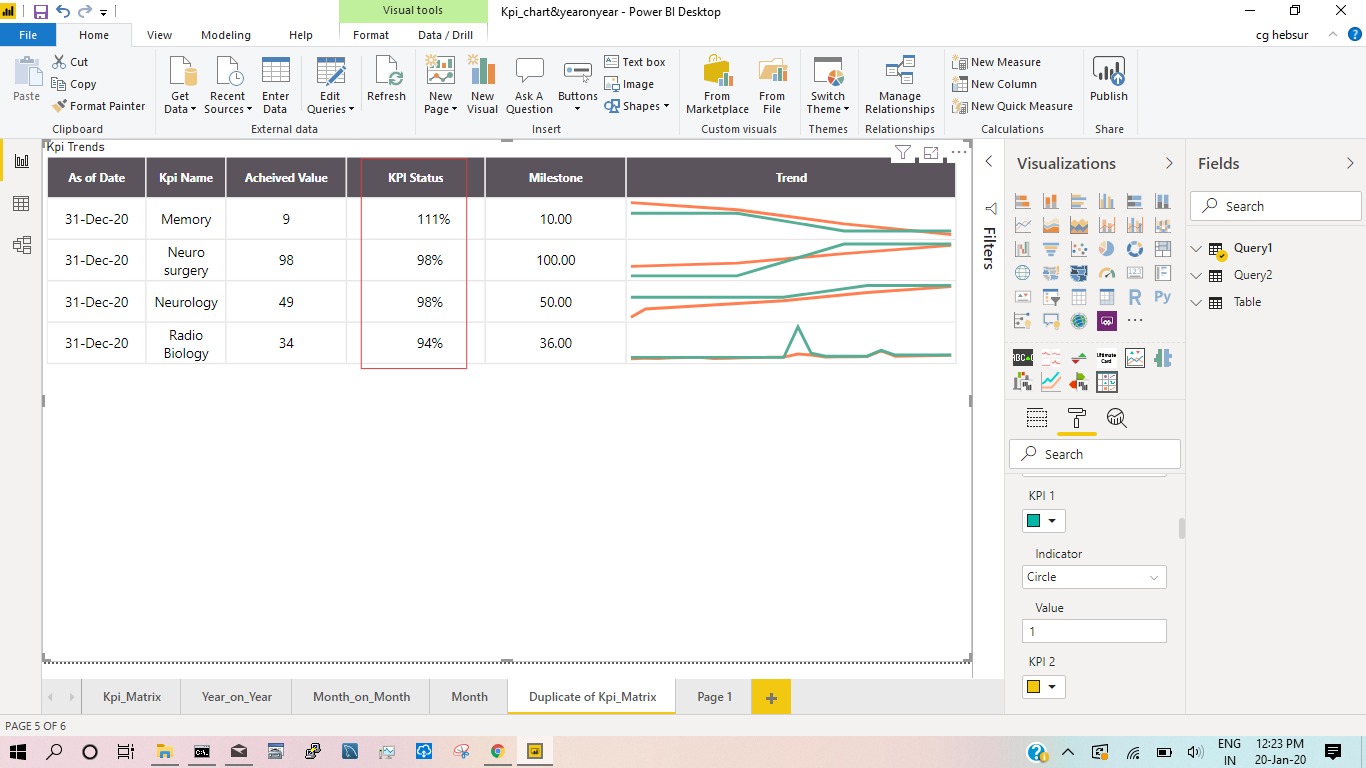The height and width of the screenshot is (768, 1366).
Task: Choose the Line chart visualization
Action: 1022,225
